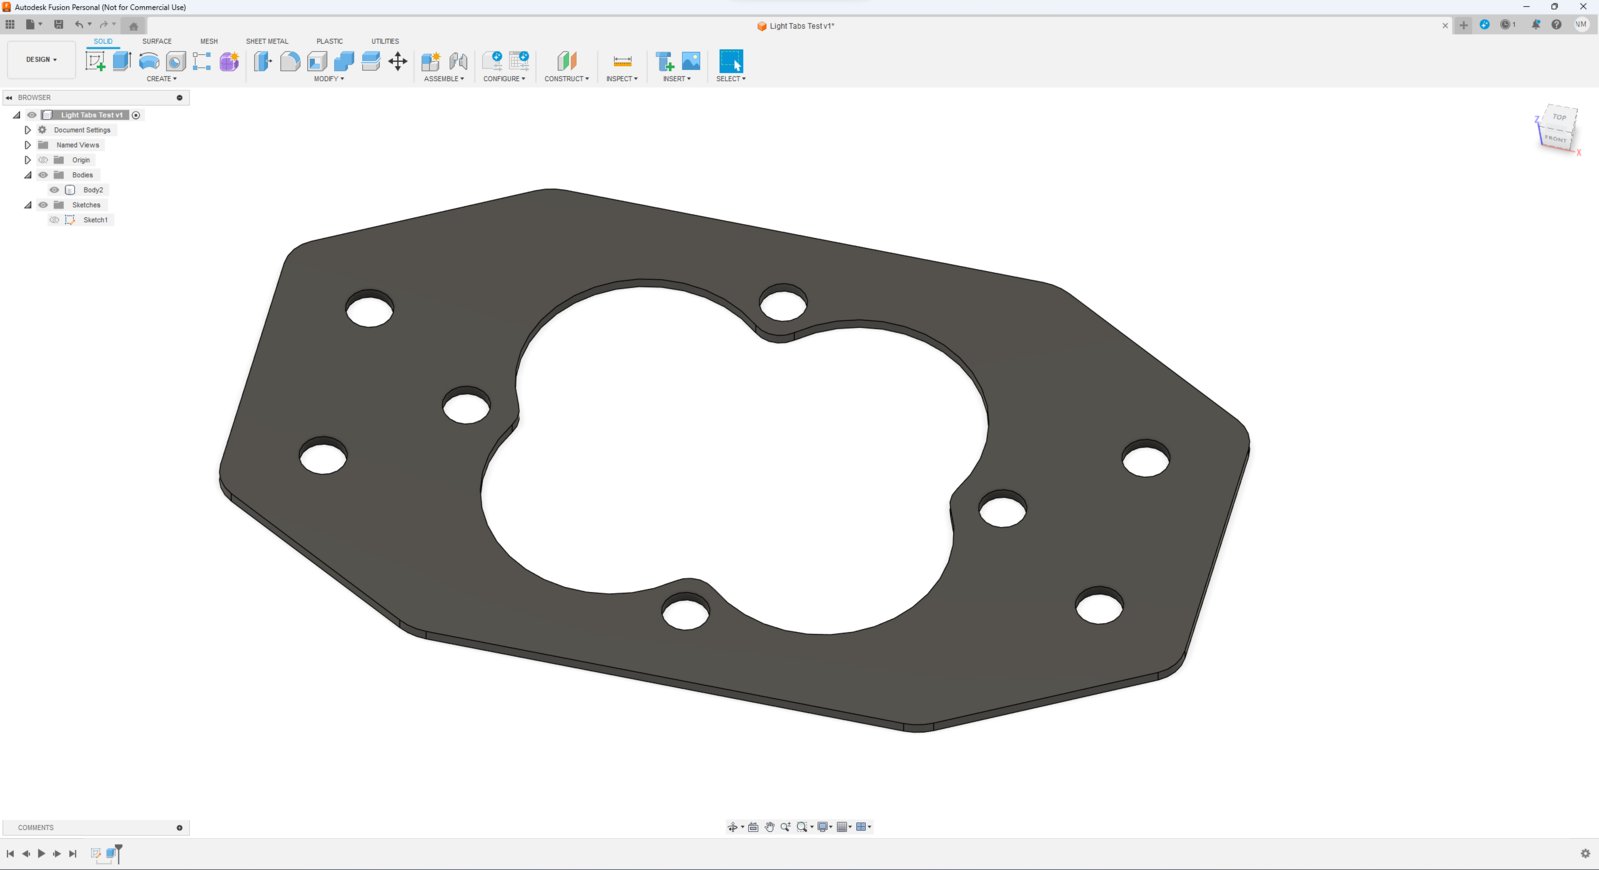The image size is (1599, 870).
Task: Expand the Origin node
Action: (27, 160)
